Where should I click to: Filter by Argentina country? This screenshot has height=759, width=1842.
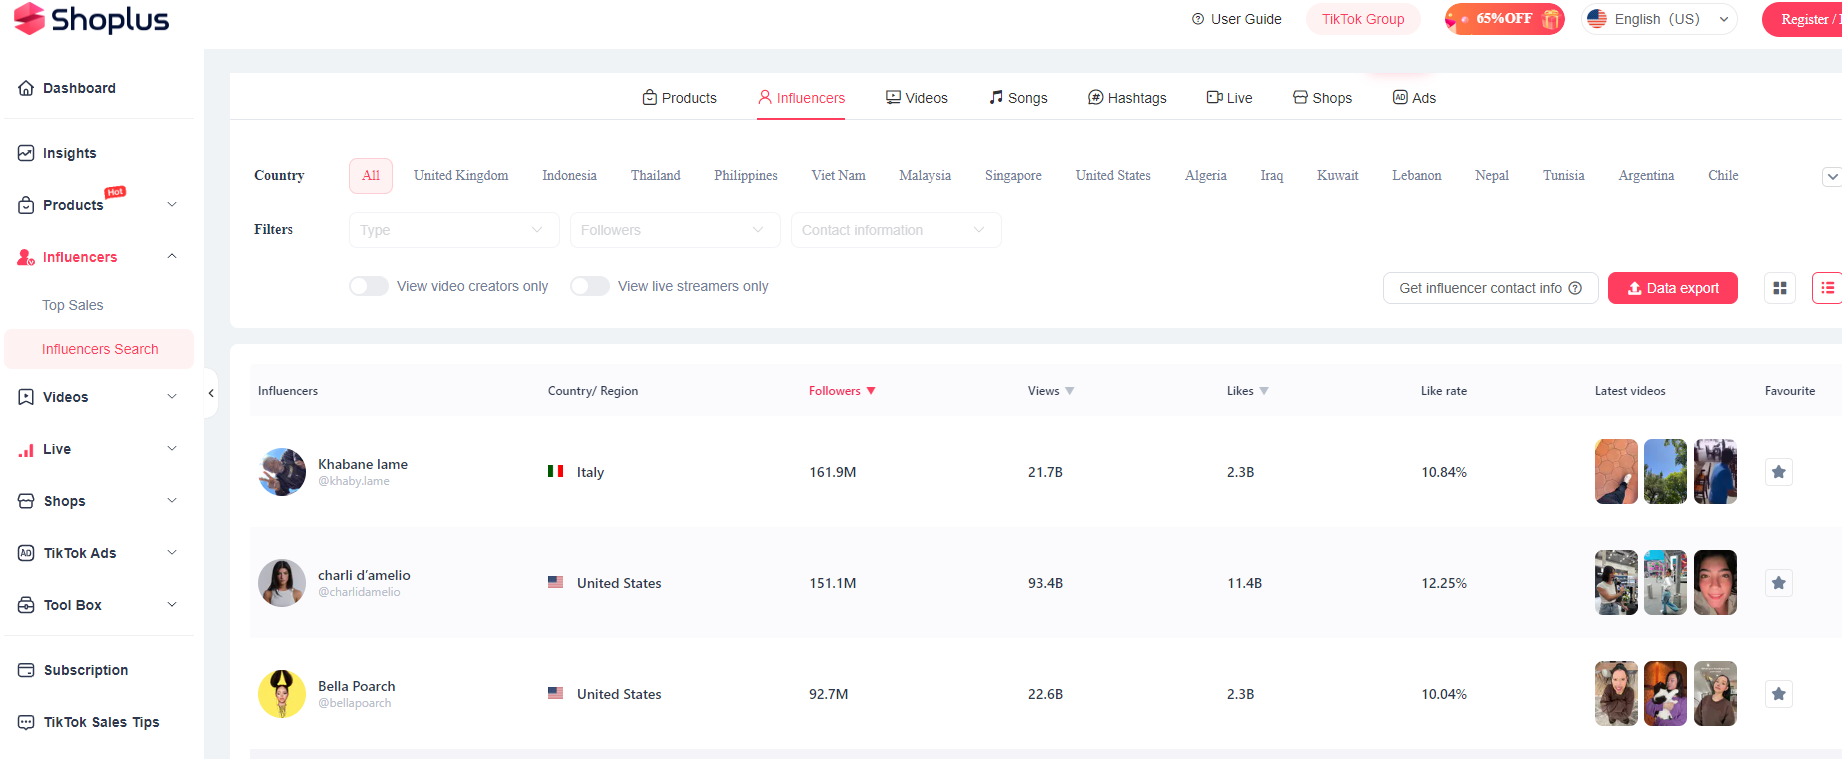(x=1646, y=175)
